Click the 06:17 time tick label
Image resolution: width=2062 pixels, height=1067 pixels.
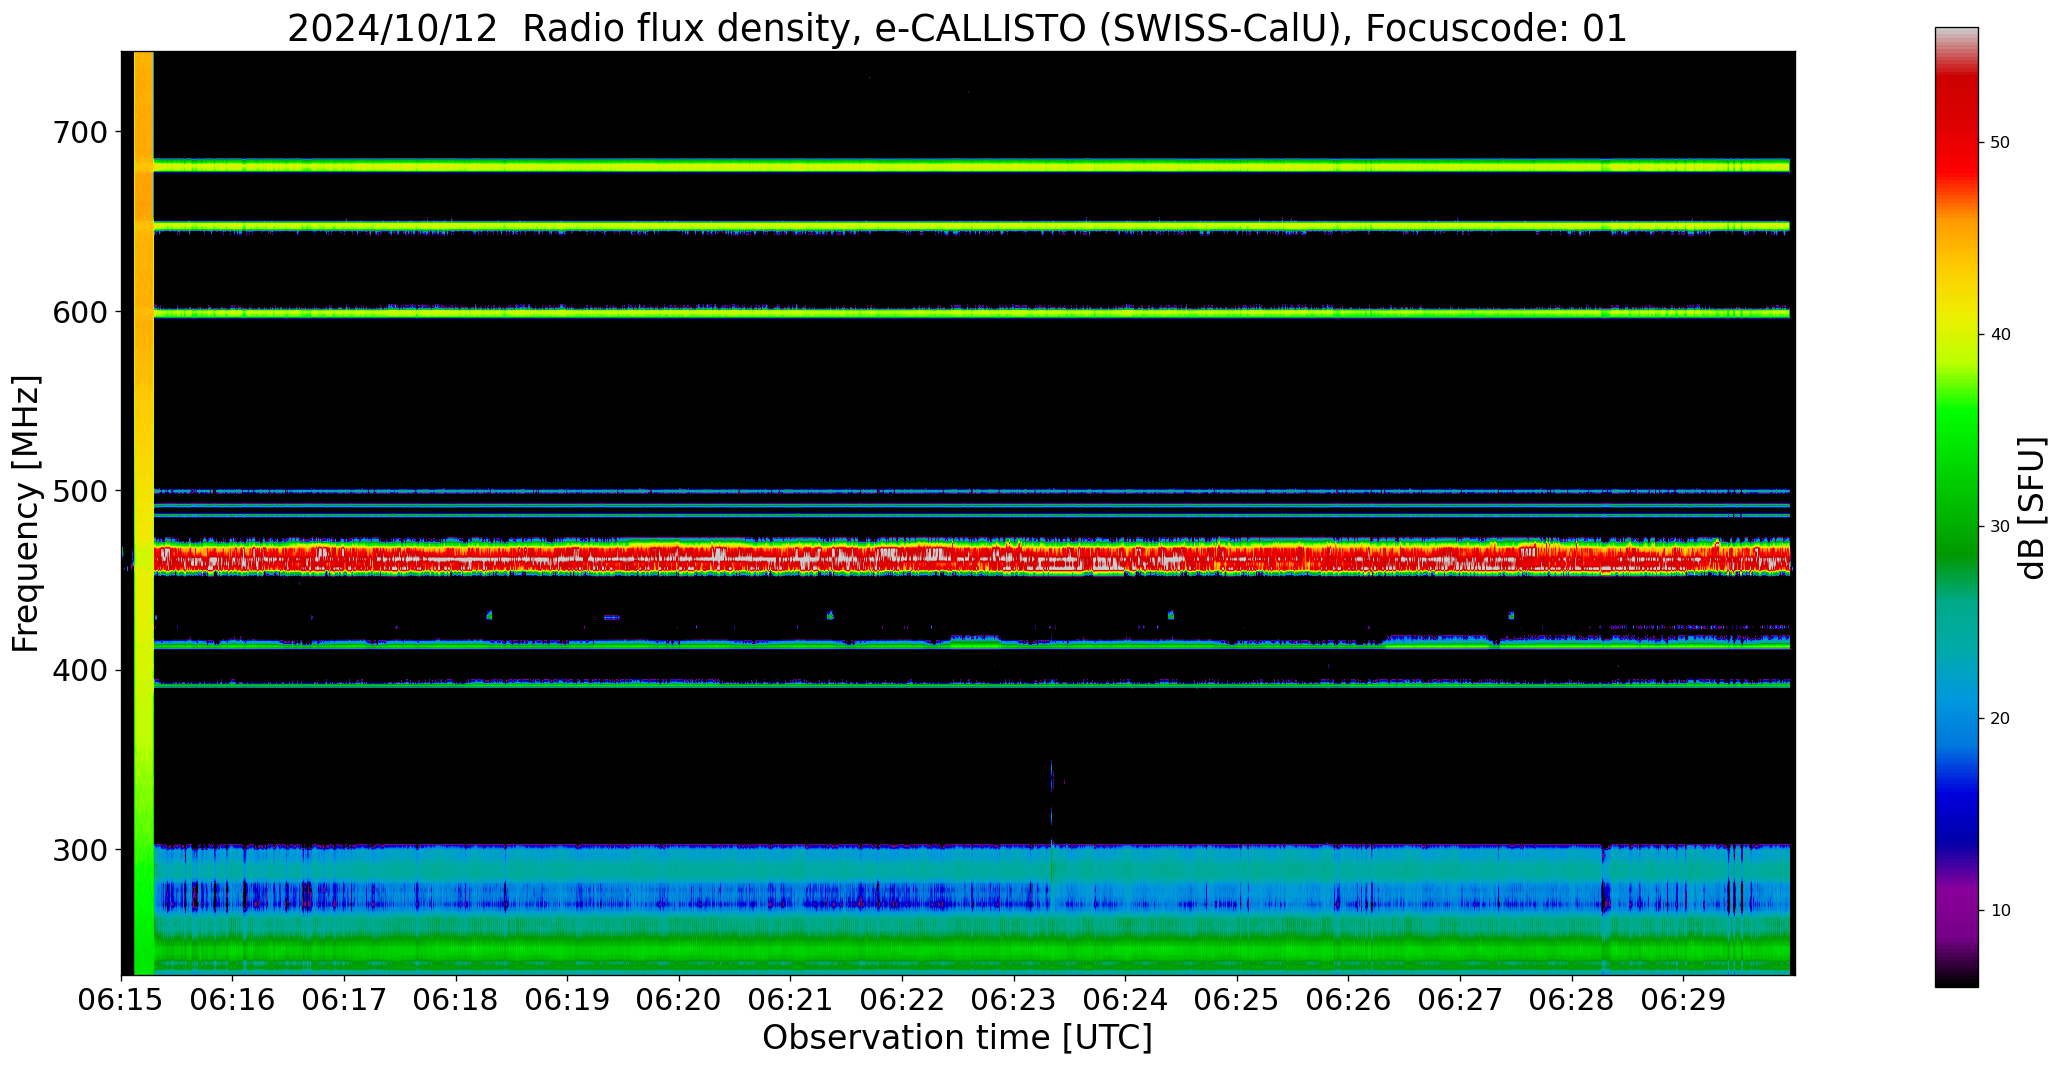point(345,999)
